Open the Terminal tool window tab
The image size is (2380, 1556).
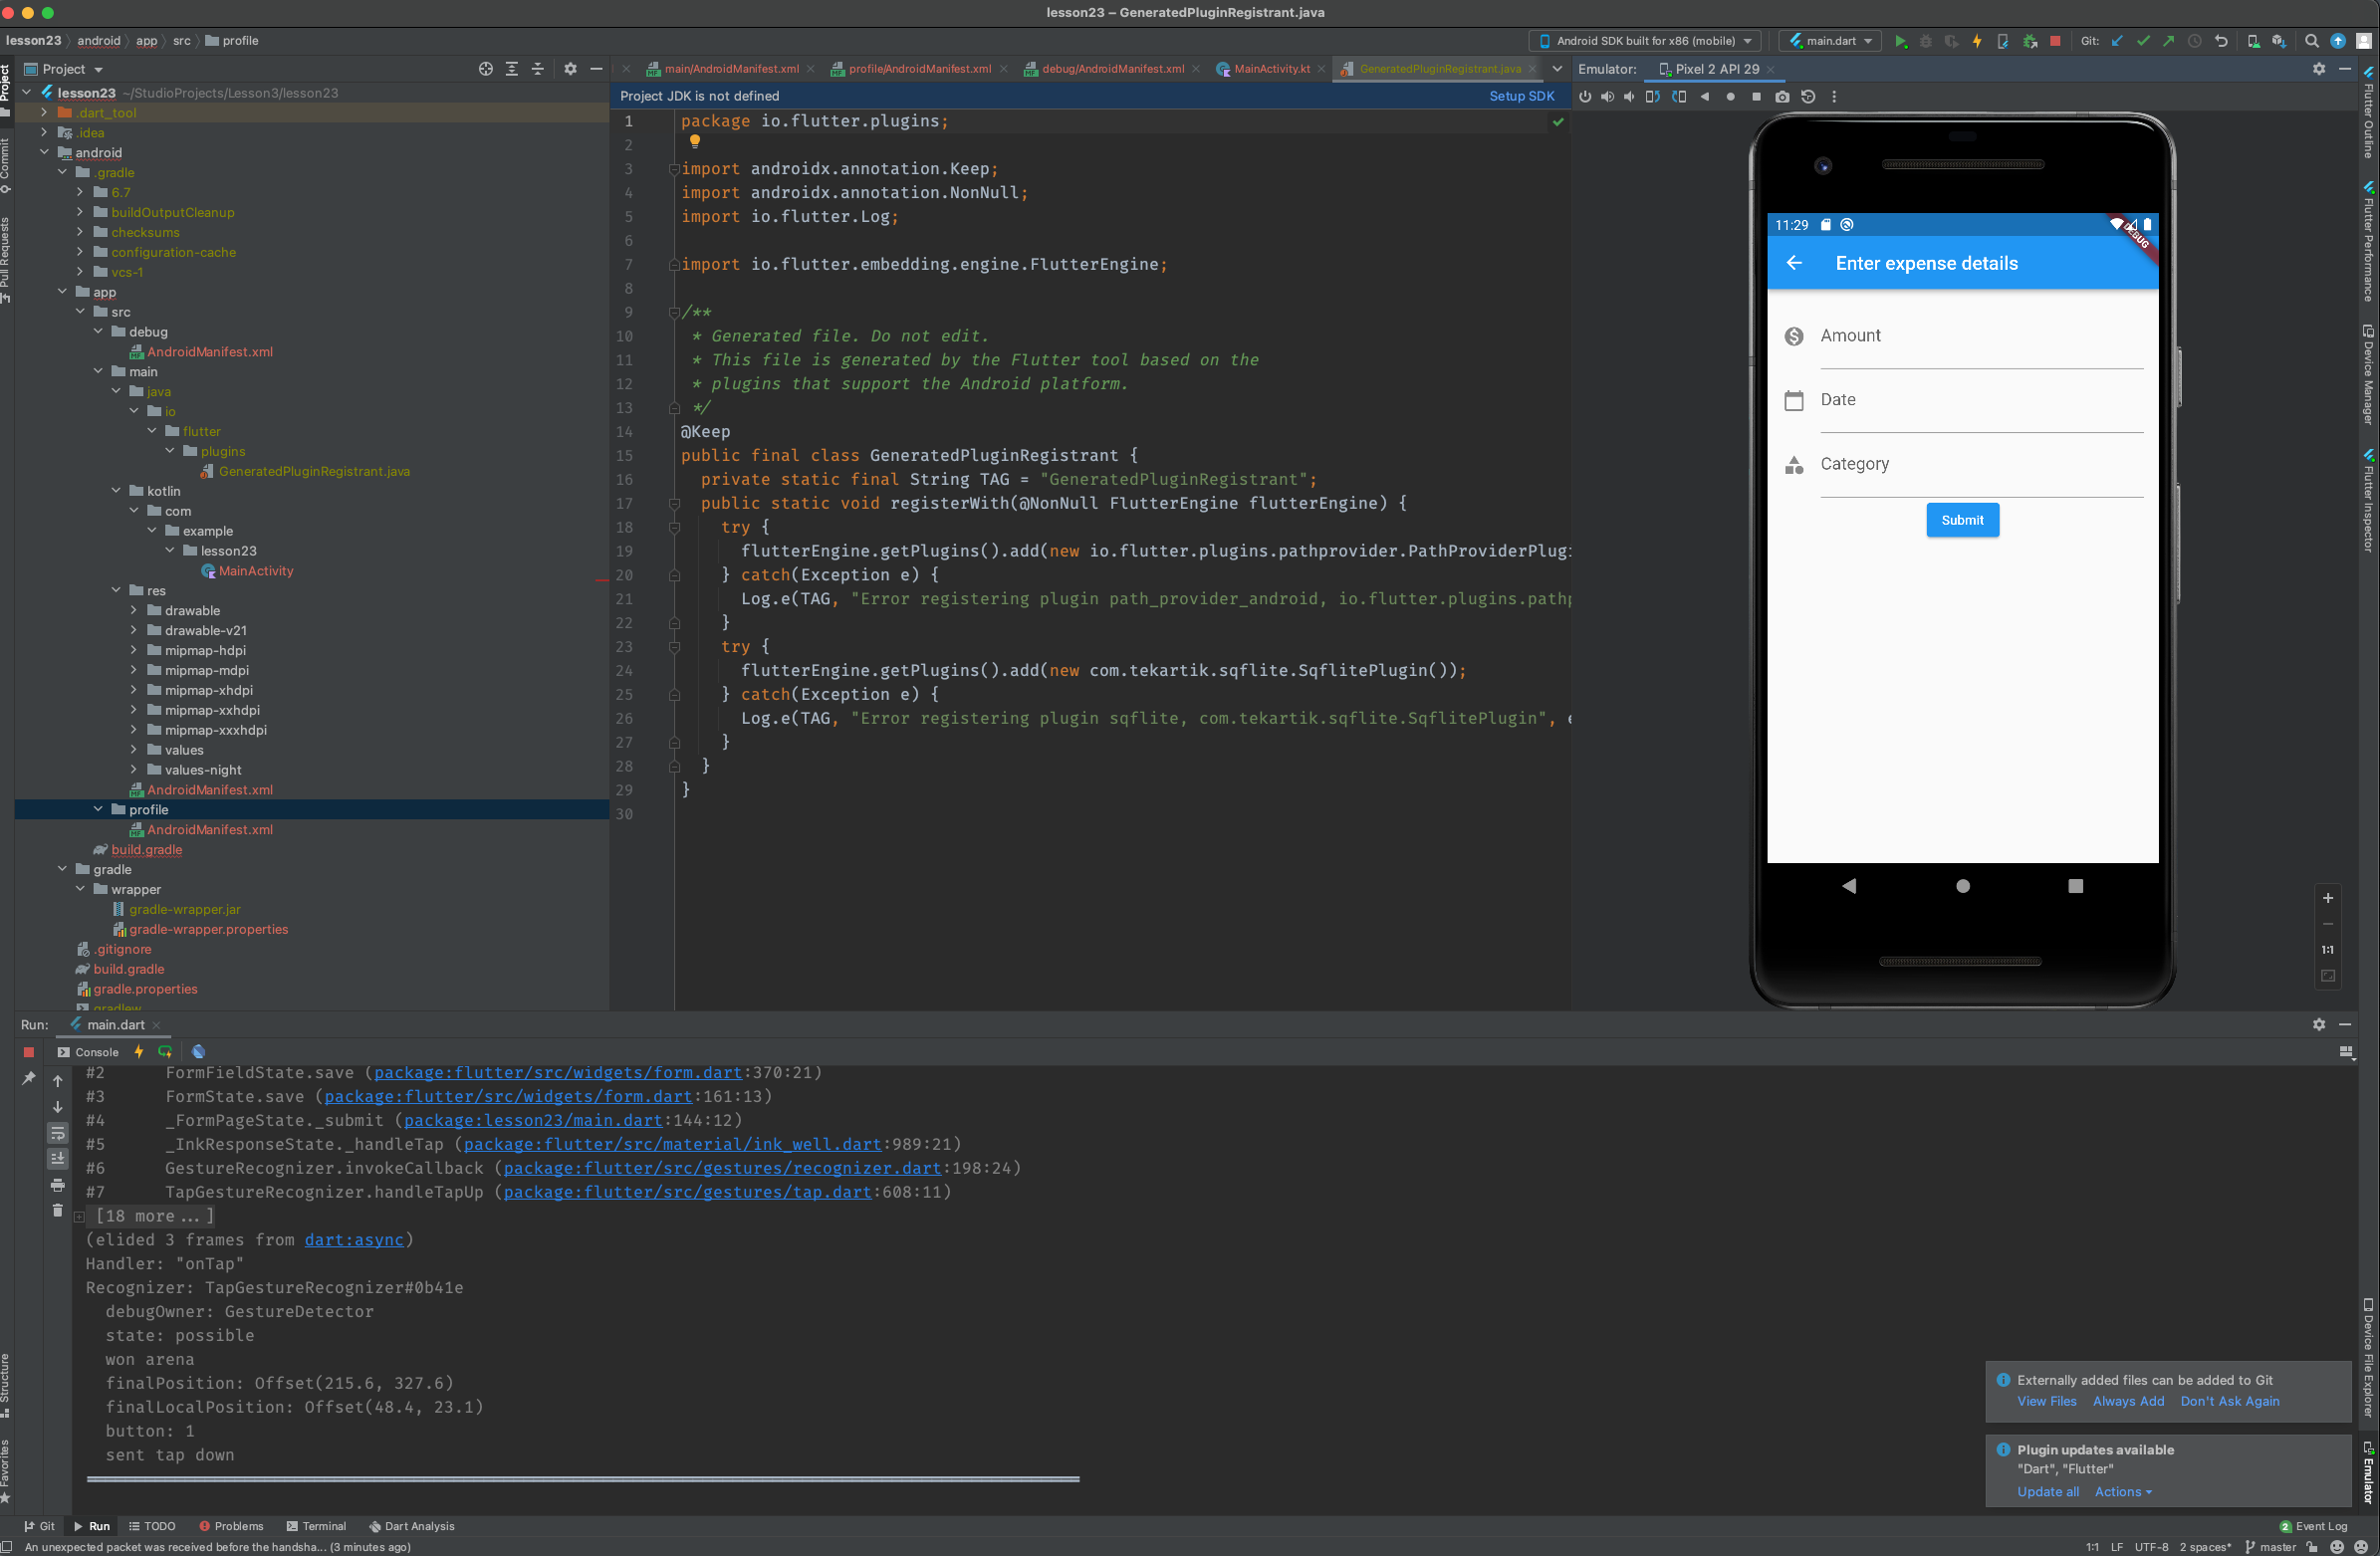(x=316, y=1526)
